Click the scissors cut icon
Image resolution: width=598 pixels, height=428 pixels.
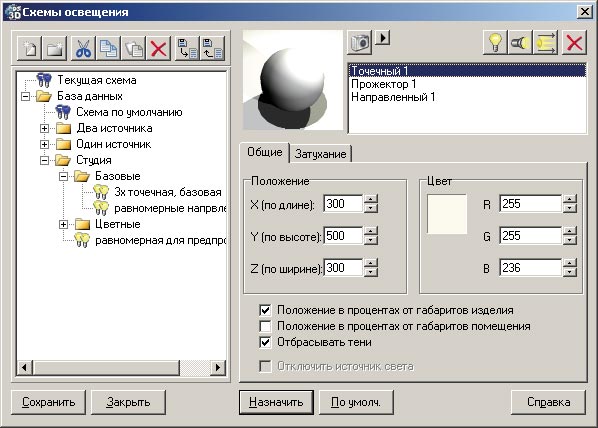84,49
